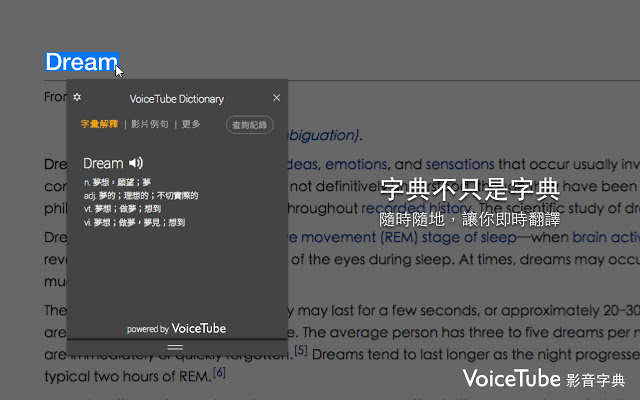The image size is (640, 400).
Task: Click the VoiceTube 影音字典 logo
Action: pyautogui.click(x=544, y=378)
